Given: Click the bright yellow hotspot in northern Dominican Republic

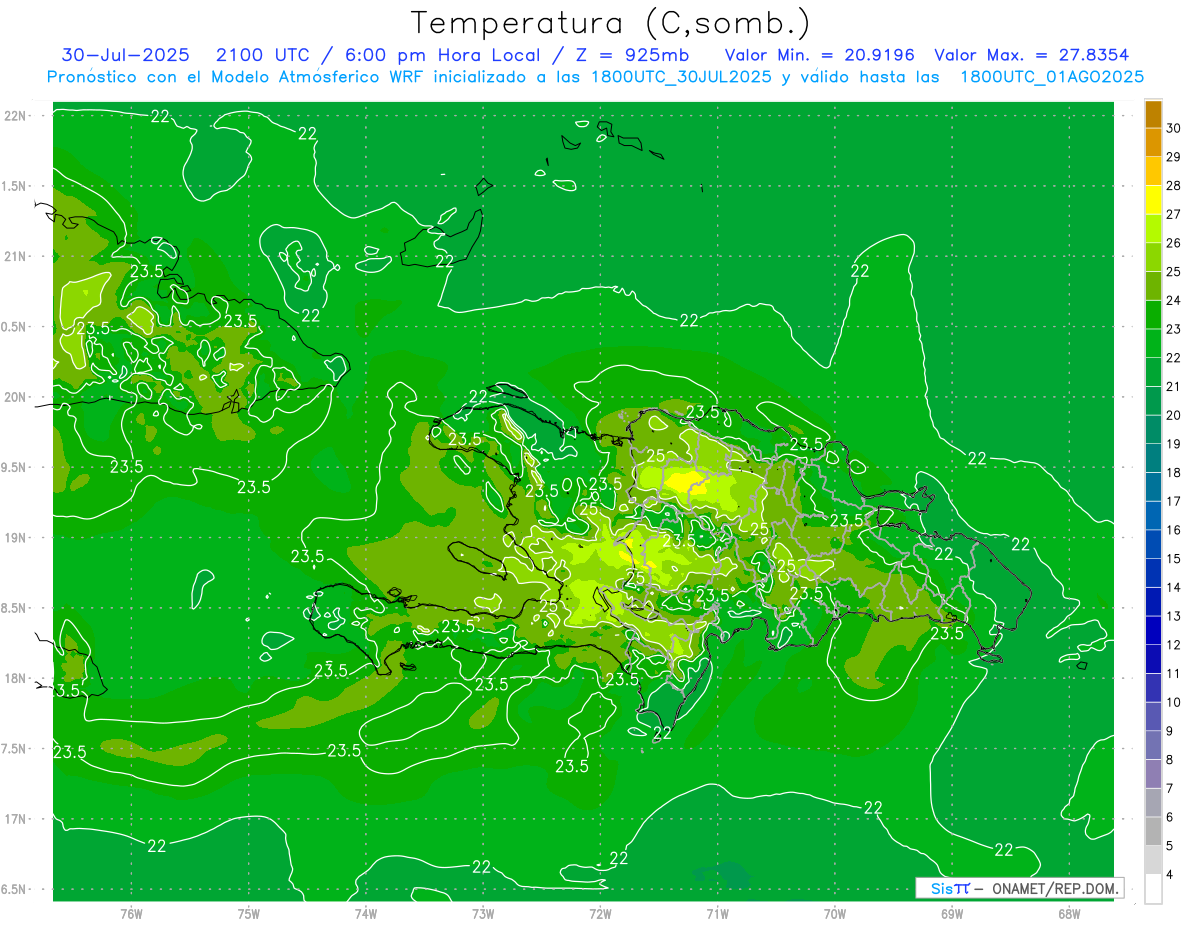Looking at the screenshot, I should coord(687,482).
